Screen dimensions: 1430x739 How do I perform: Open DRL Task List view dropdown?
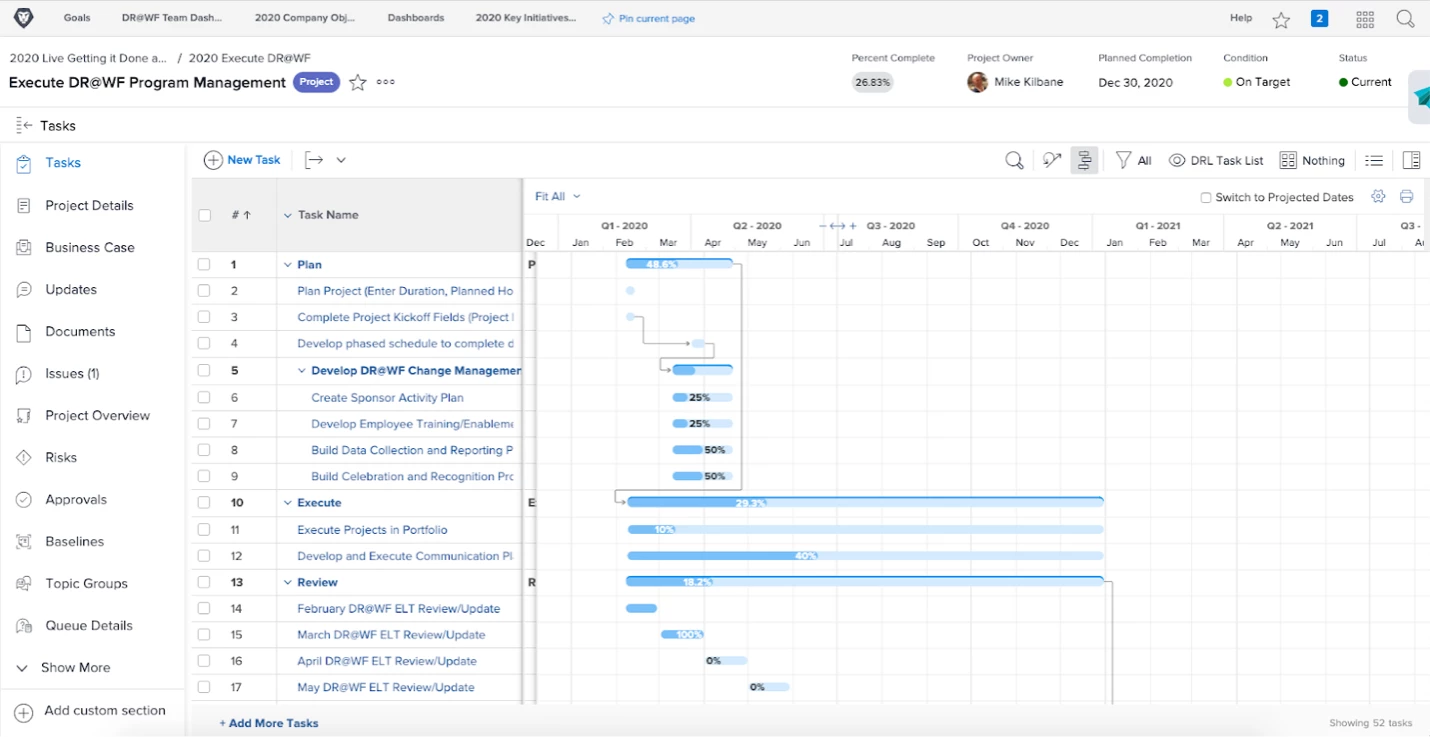[x=1216, y=160]
